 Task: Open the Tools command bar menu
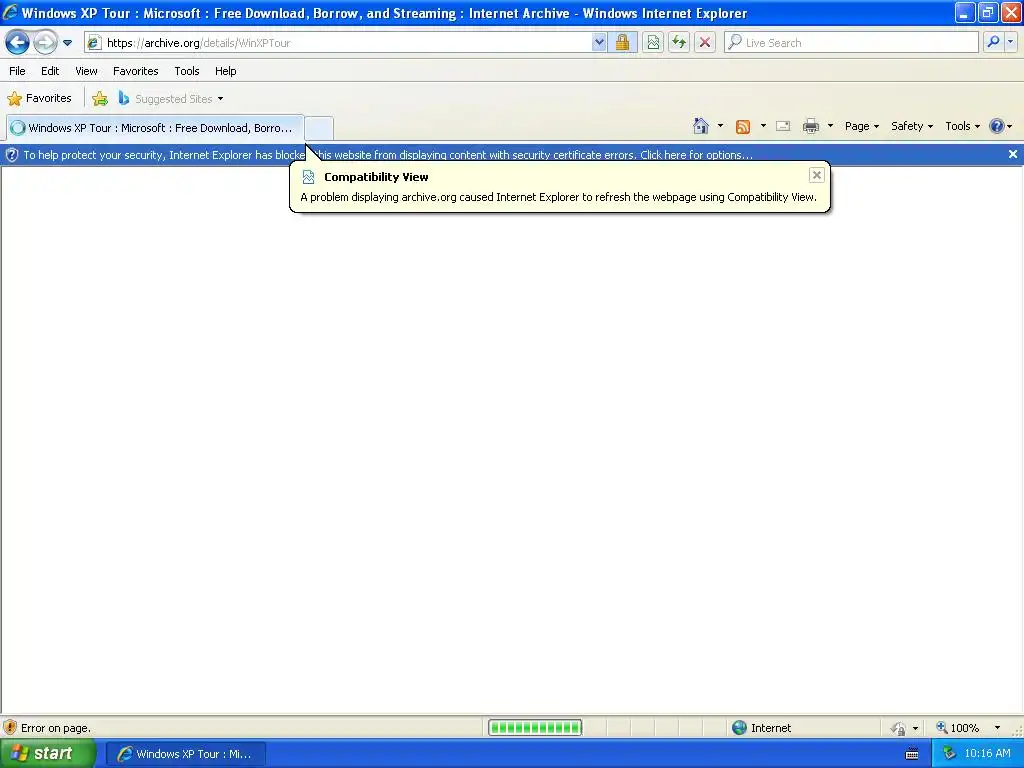[x=962, y=126]
